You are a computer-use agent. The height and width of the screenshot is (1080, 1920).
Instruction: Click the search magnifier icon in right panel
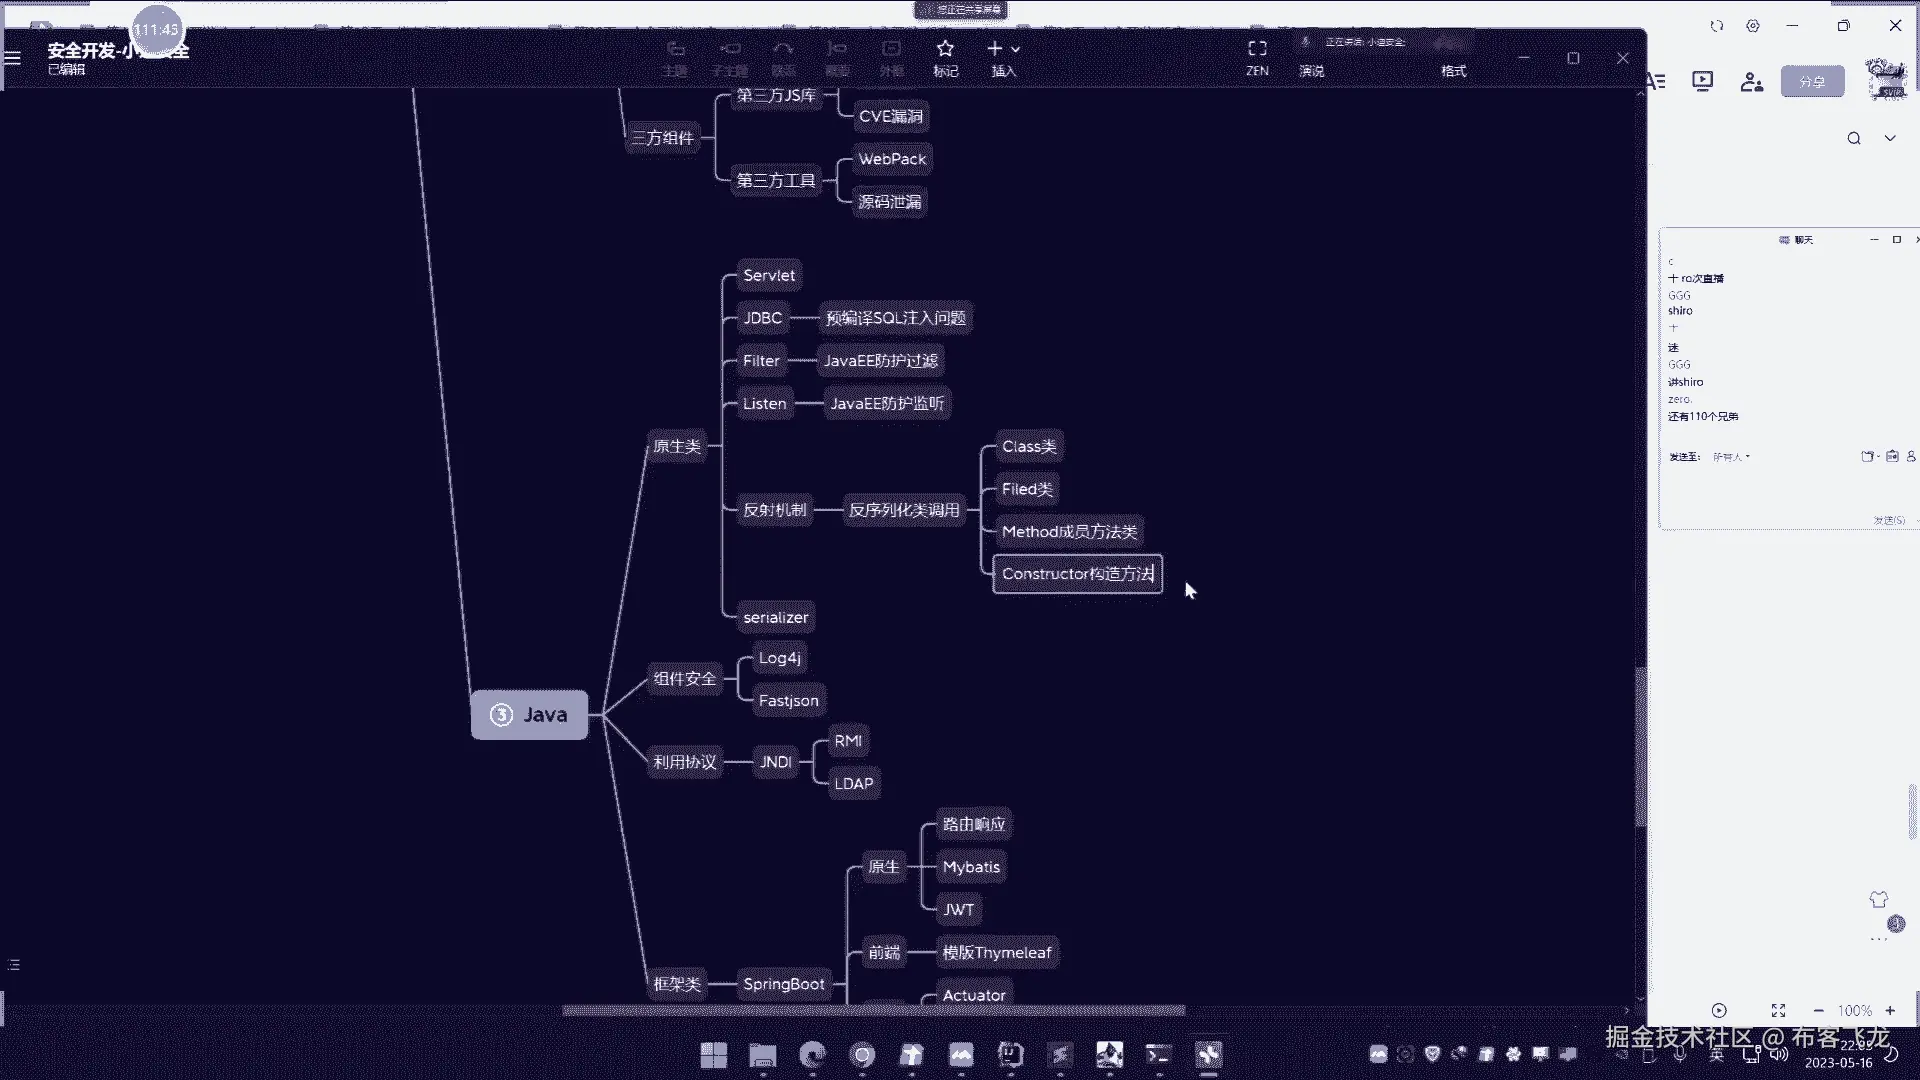pos(1854,138)
